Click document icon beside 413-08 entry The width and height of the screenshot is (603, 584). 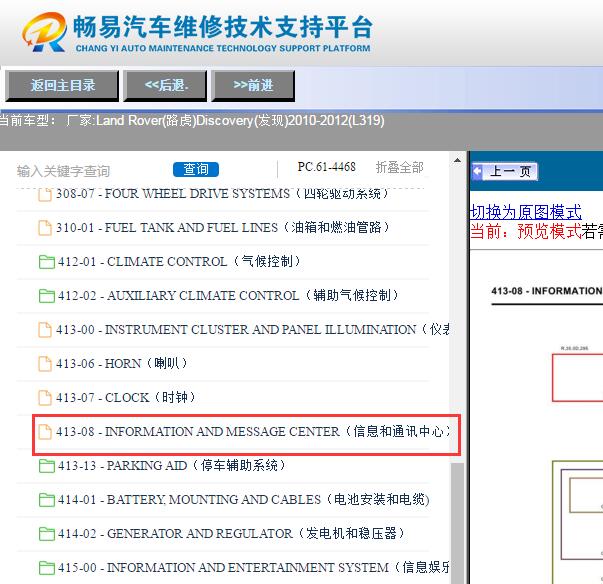pos(45,432)
